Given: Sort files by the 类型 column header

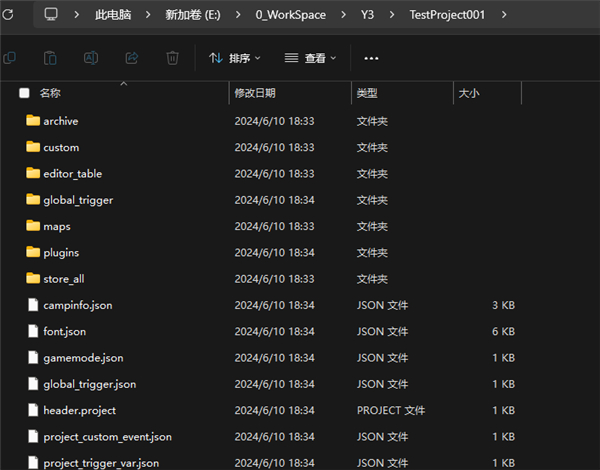Looking at the screenshot, I should pos(367,93).
